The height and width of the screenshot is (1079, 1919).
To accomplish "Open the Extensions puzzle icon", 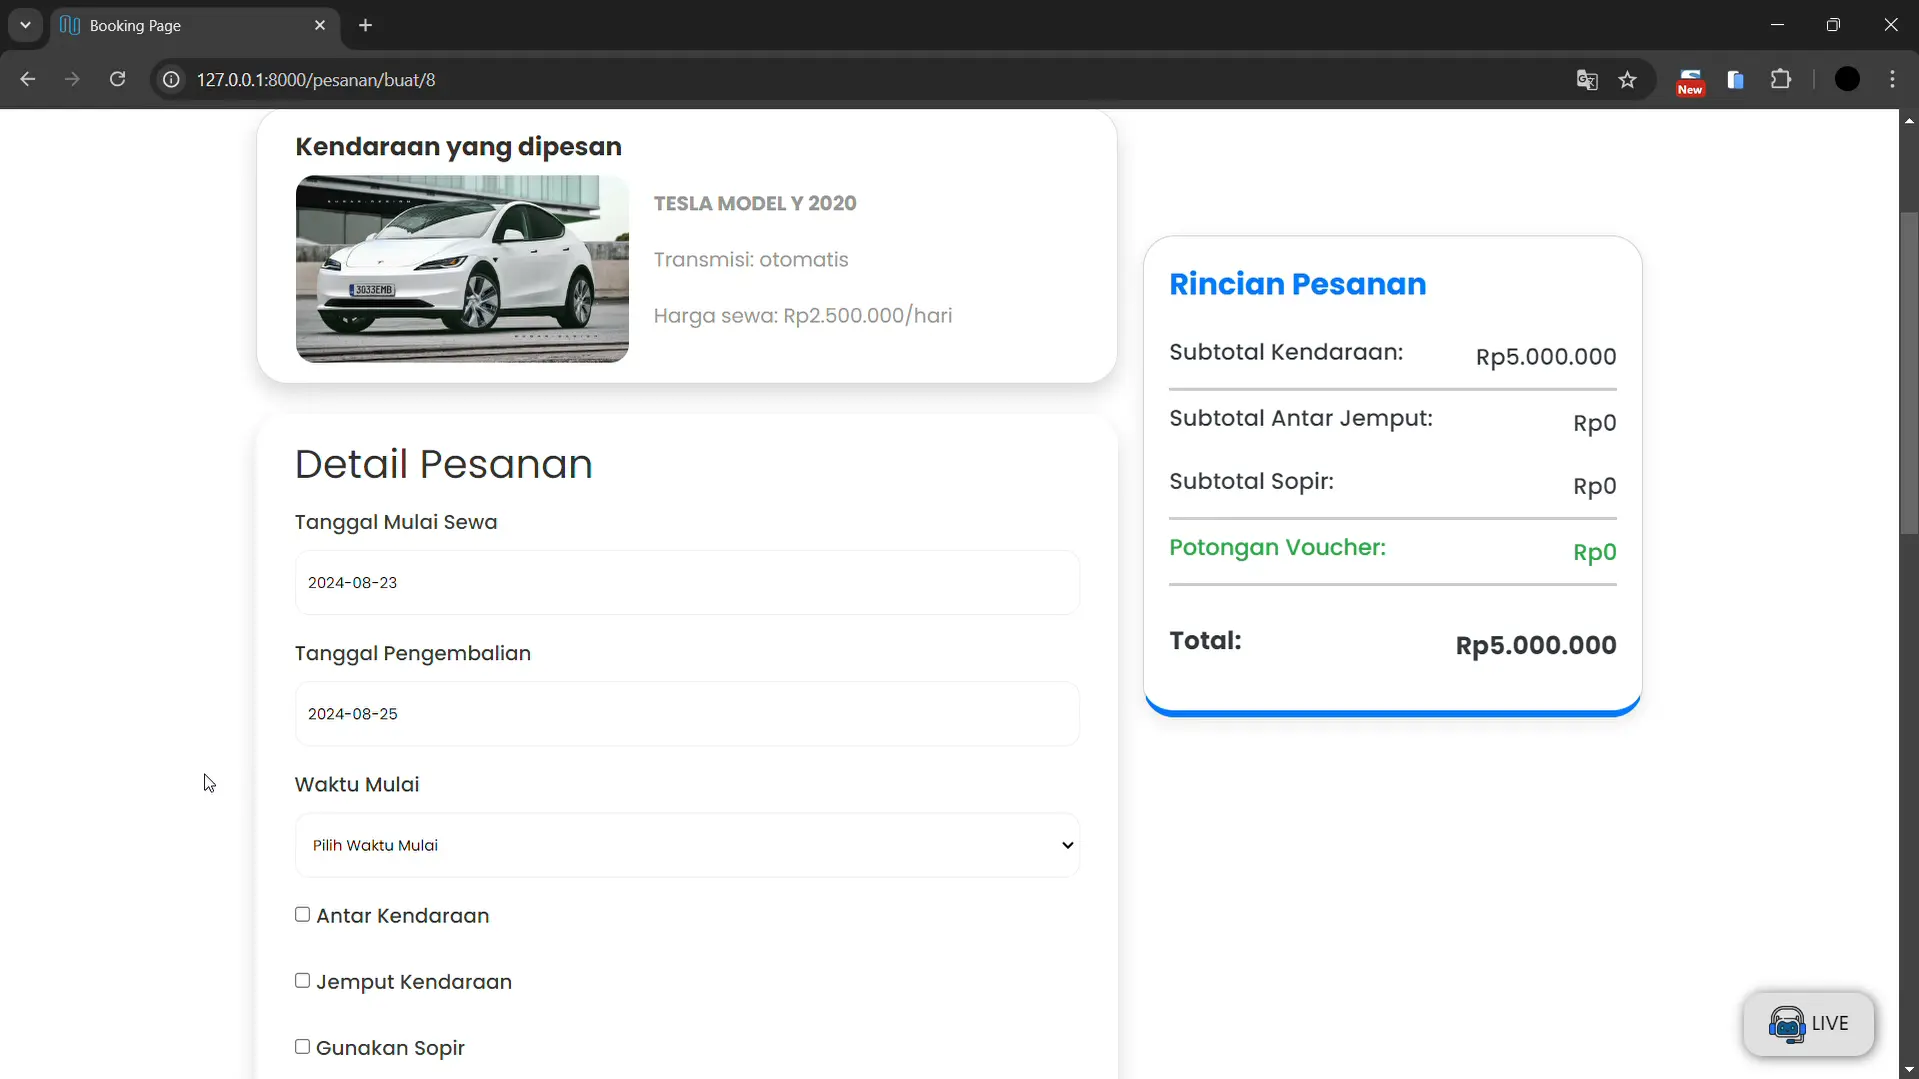I will (1781, 80).
